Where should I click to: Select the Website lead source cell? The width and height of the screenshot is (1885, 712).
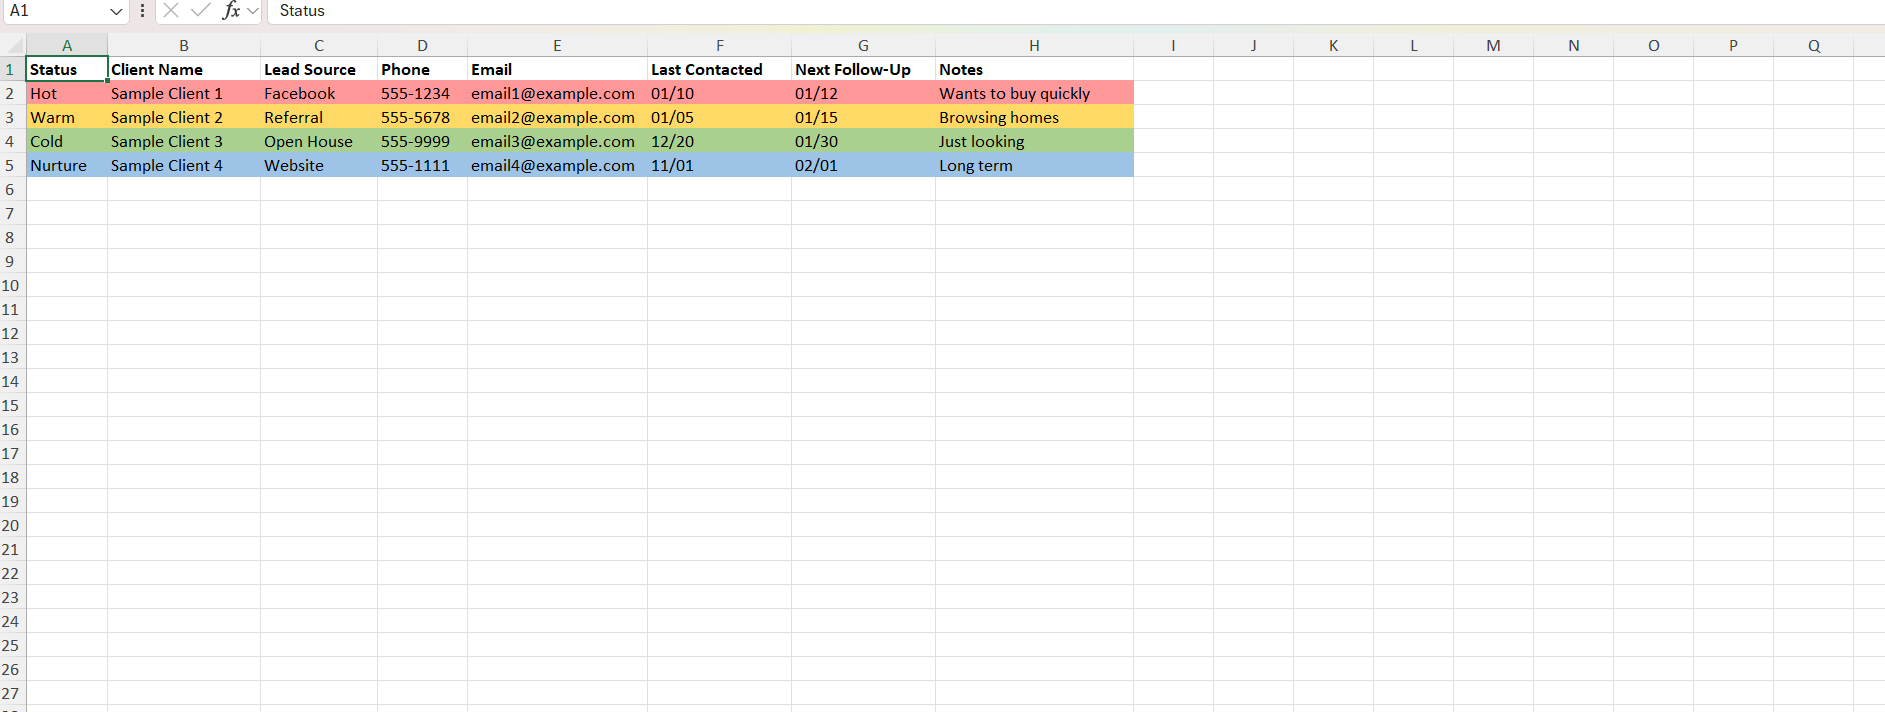pyautogui.click(x=319, y=165)
